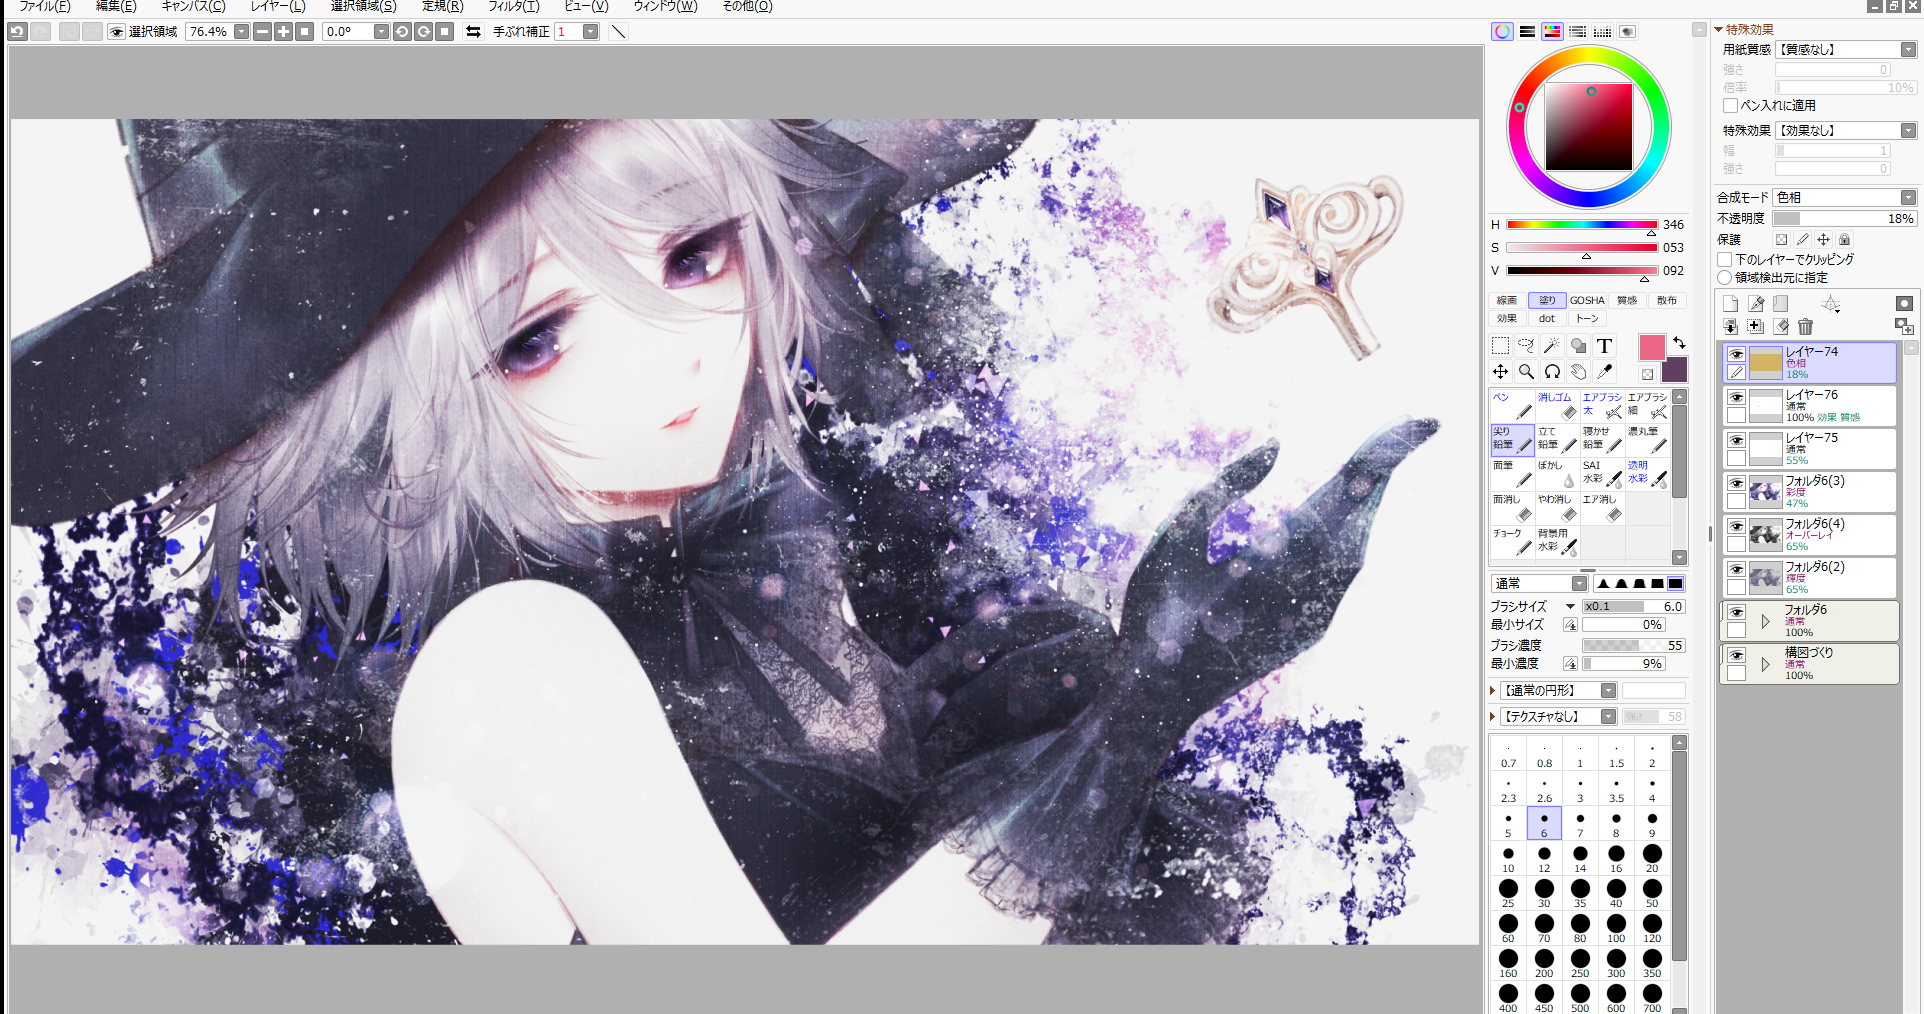Select the lasso selection tool
This screenshot has width=1924, height=1014.
click(x=1526, y=346)
